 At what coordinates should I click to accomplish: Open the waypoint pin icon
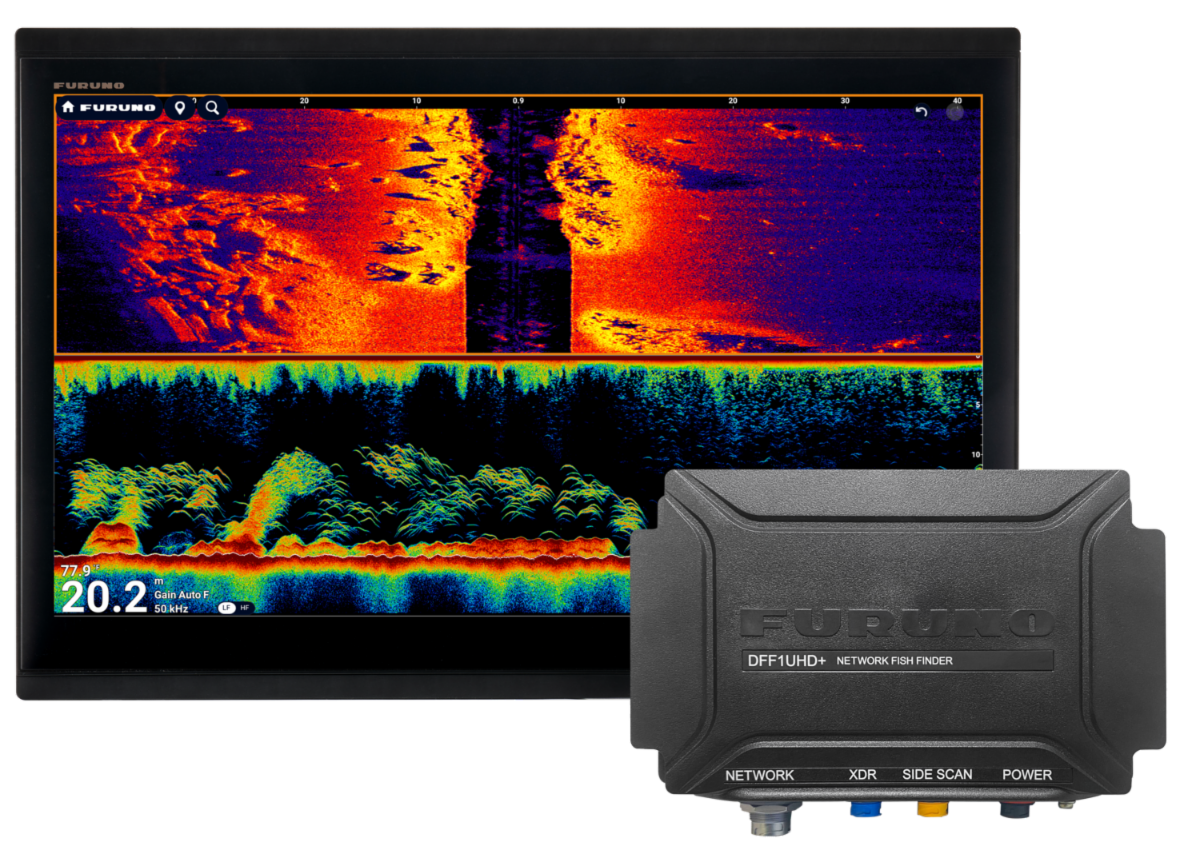tap(180, 107)
